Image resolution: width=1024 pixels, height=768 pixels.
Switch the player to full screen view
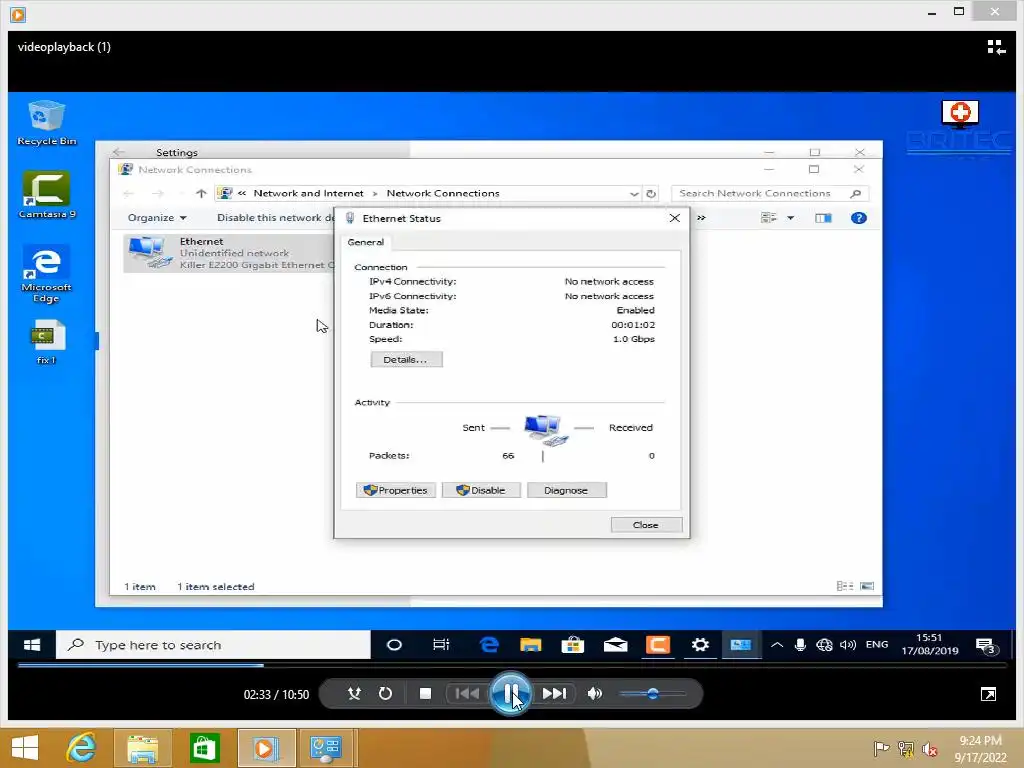(x=988, y=694)
